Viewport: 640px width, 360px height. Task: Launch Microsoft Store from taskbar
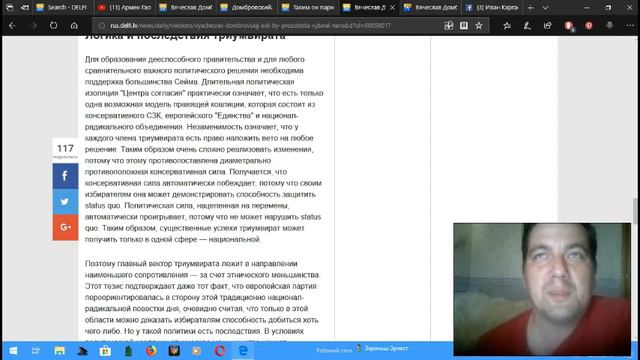coord(105,351)
